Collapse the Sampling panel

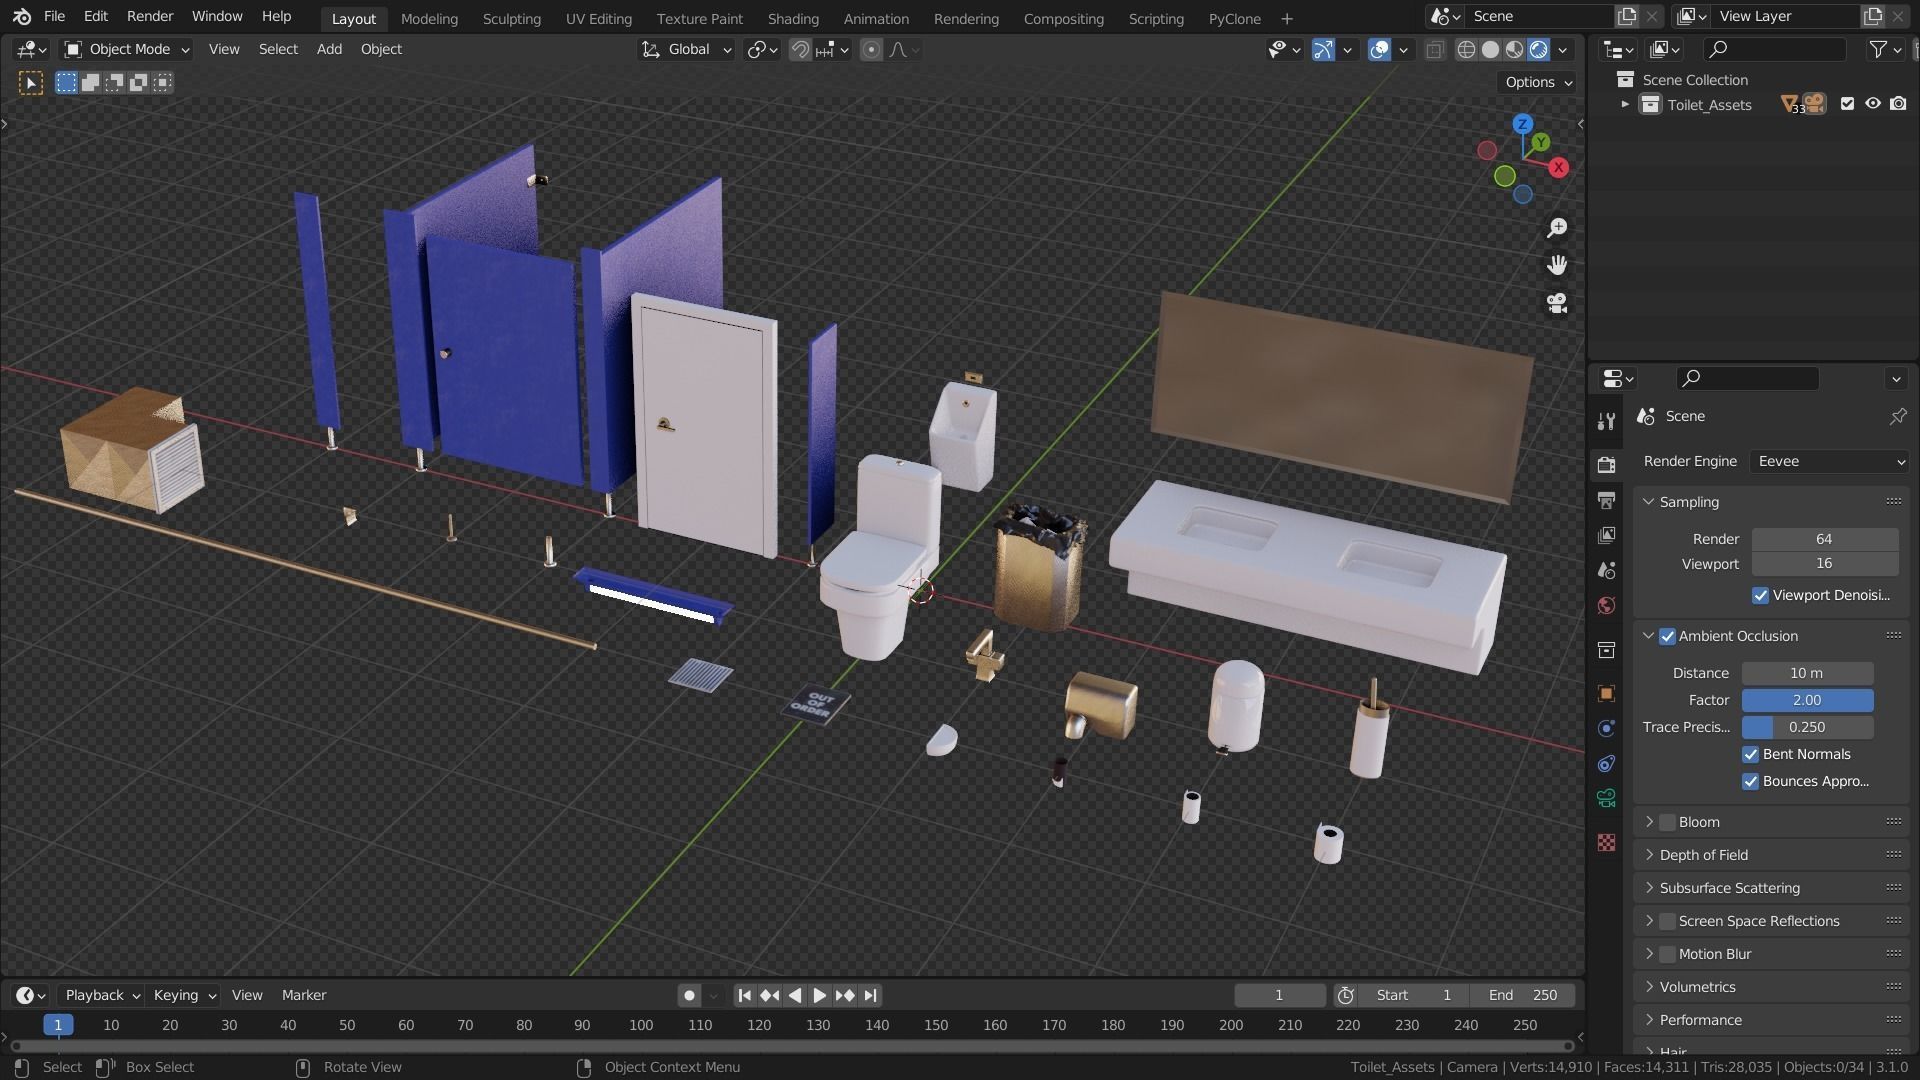point(1648,502)
